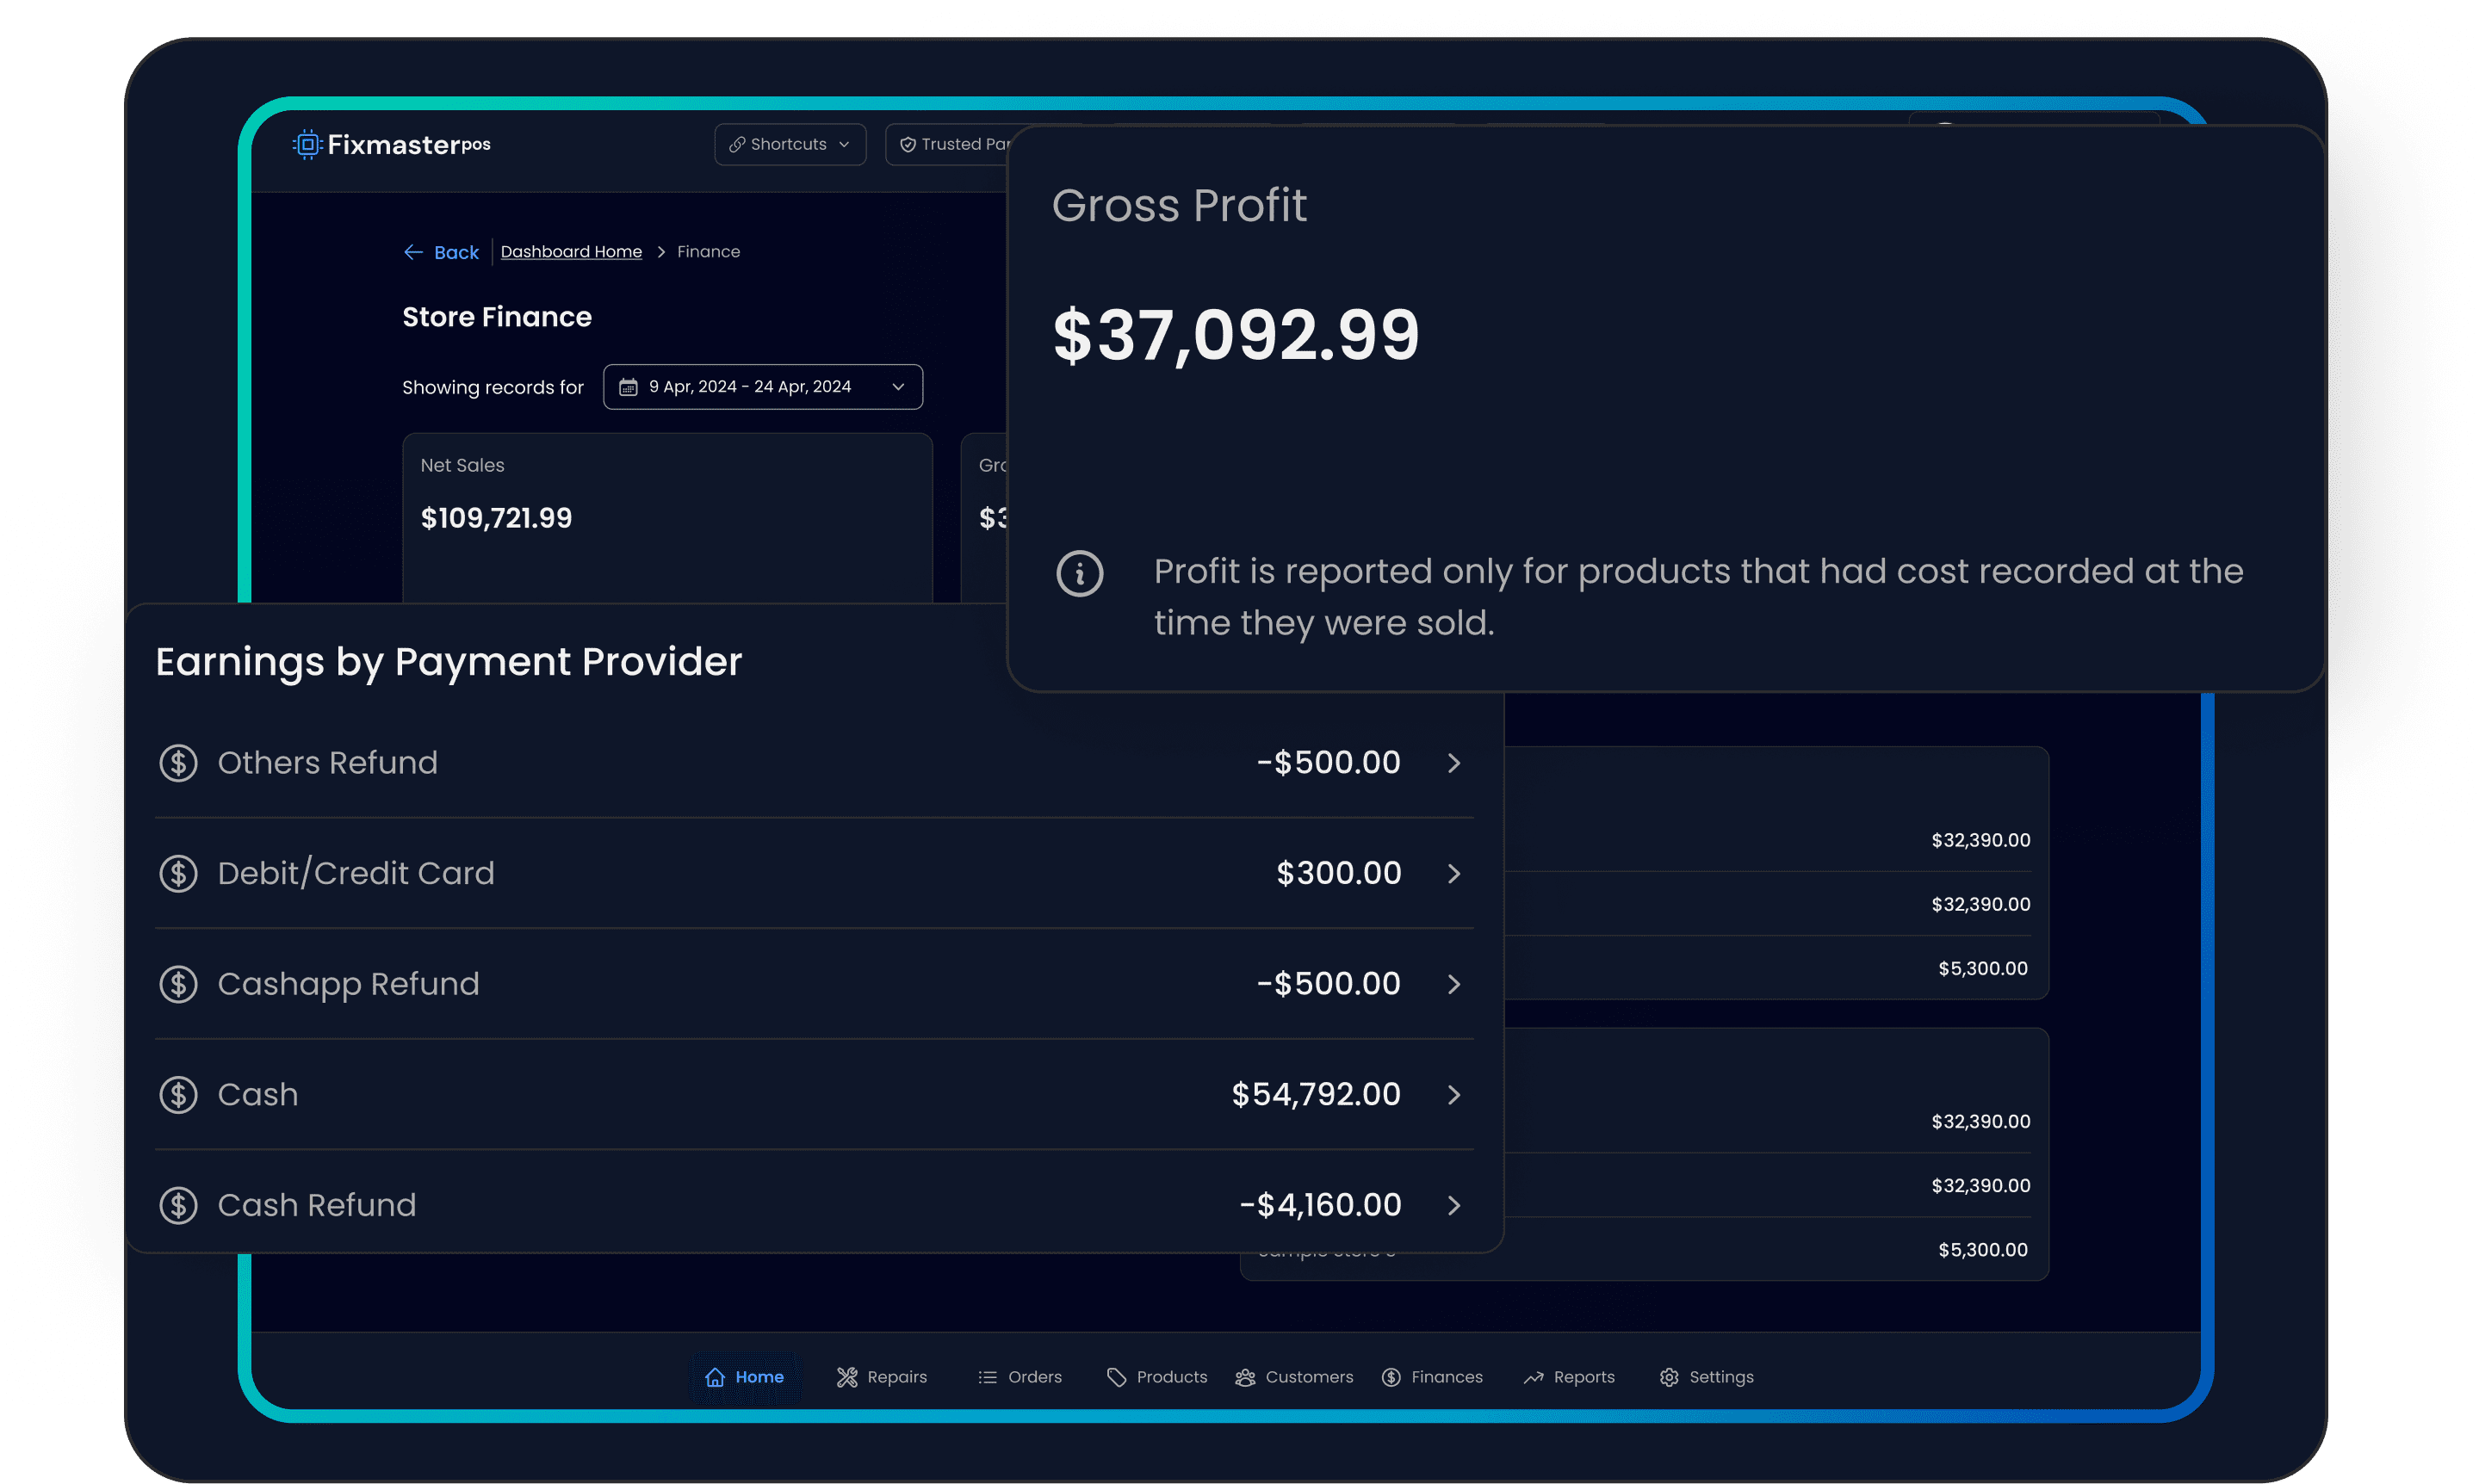Go to the Repairs tab
The image size is (2479, 1484).
[882, 1377]
